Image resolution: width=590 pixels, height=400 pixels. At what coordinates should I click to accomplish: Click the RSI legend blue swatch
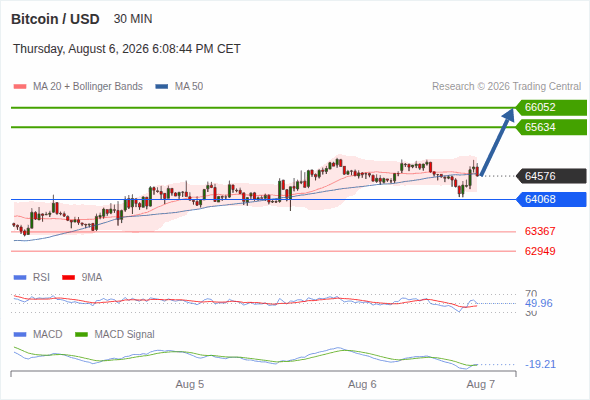(20, 278)
